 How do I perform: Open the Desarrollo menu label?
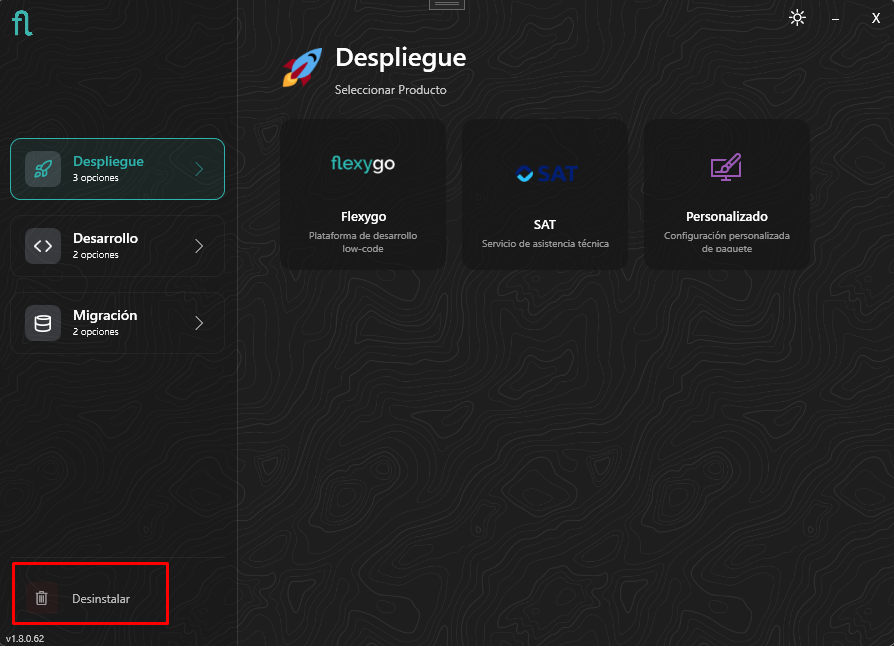point(105,238)
